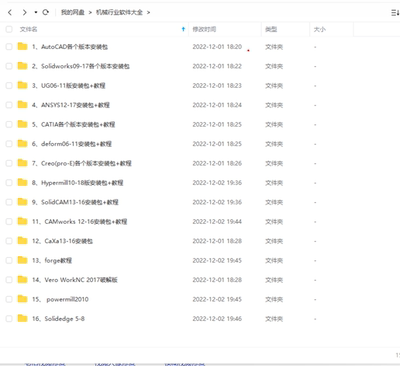Open the Solidedge 5-8 folder icon
This screenshot has height=366, width=400.
(x=22, y=318)
